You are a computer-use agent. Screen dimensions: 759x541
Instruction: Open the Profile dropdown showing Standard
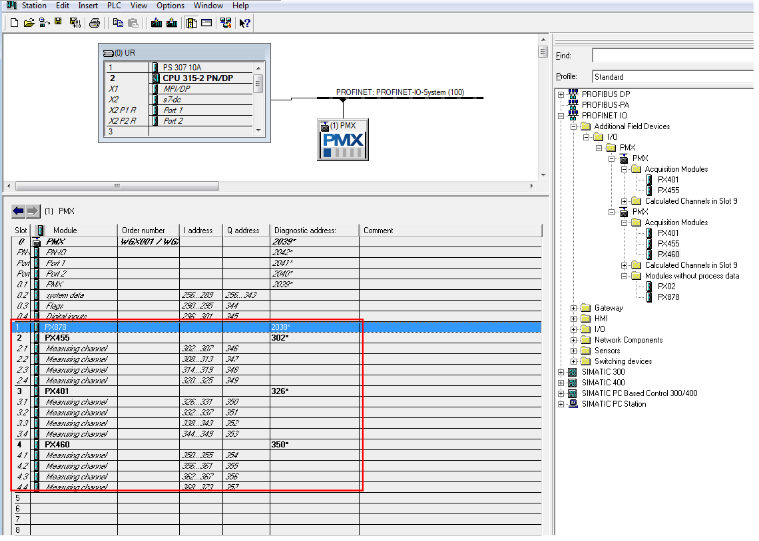(675, 76)
